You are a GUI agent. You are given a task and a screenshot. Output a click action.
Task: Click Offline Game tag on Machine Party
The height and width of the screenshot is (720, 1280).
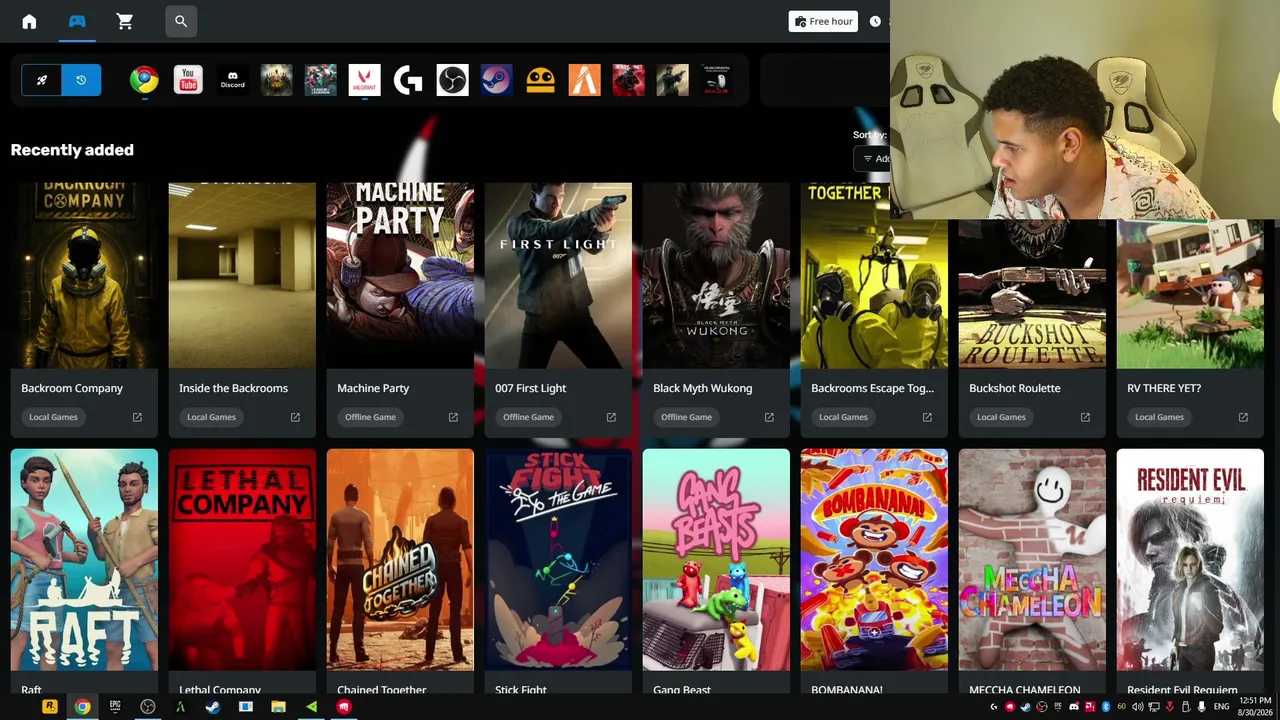[370, 417]
